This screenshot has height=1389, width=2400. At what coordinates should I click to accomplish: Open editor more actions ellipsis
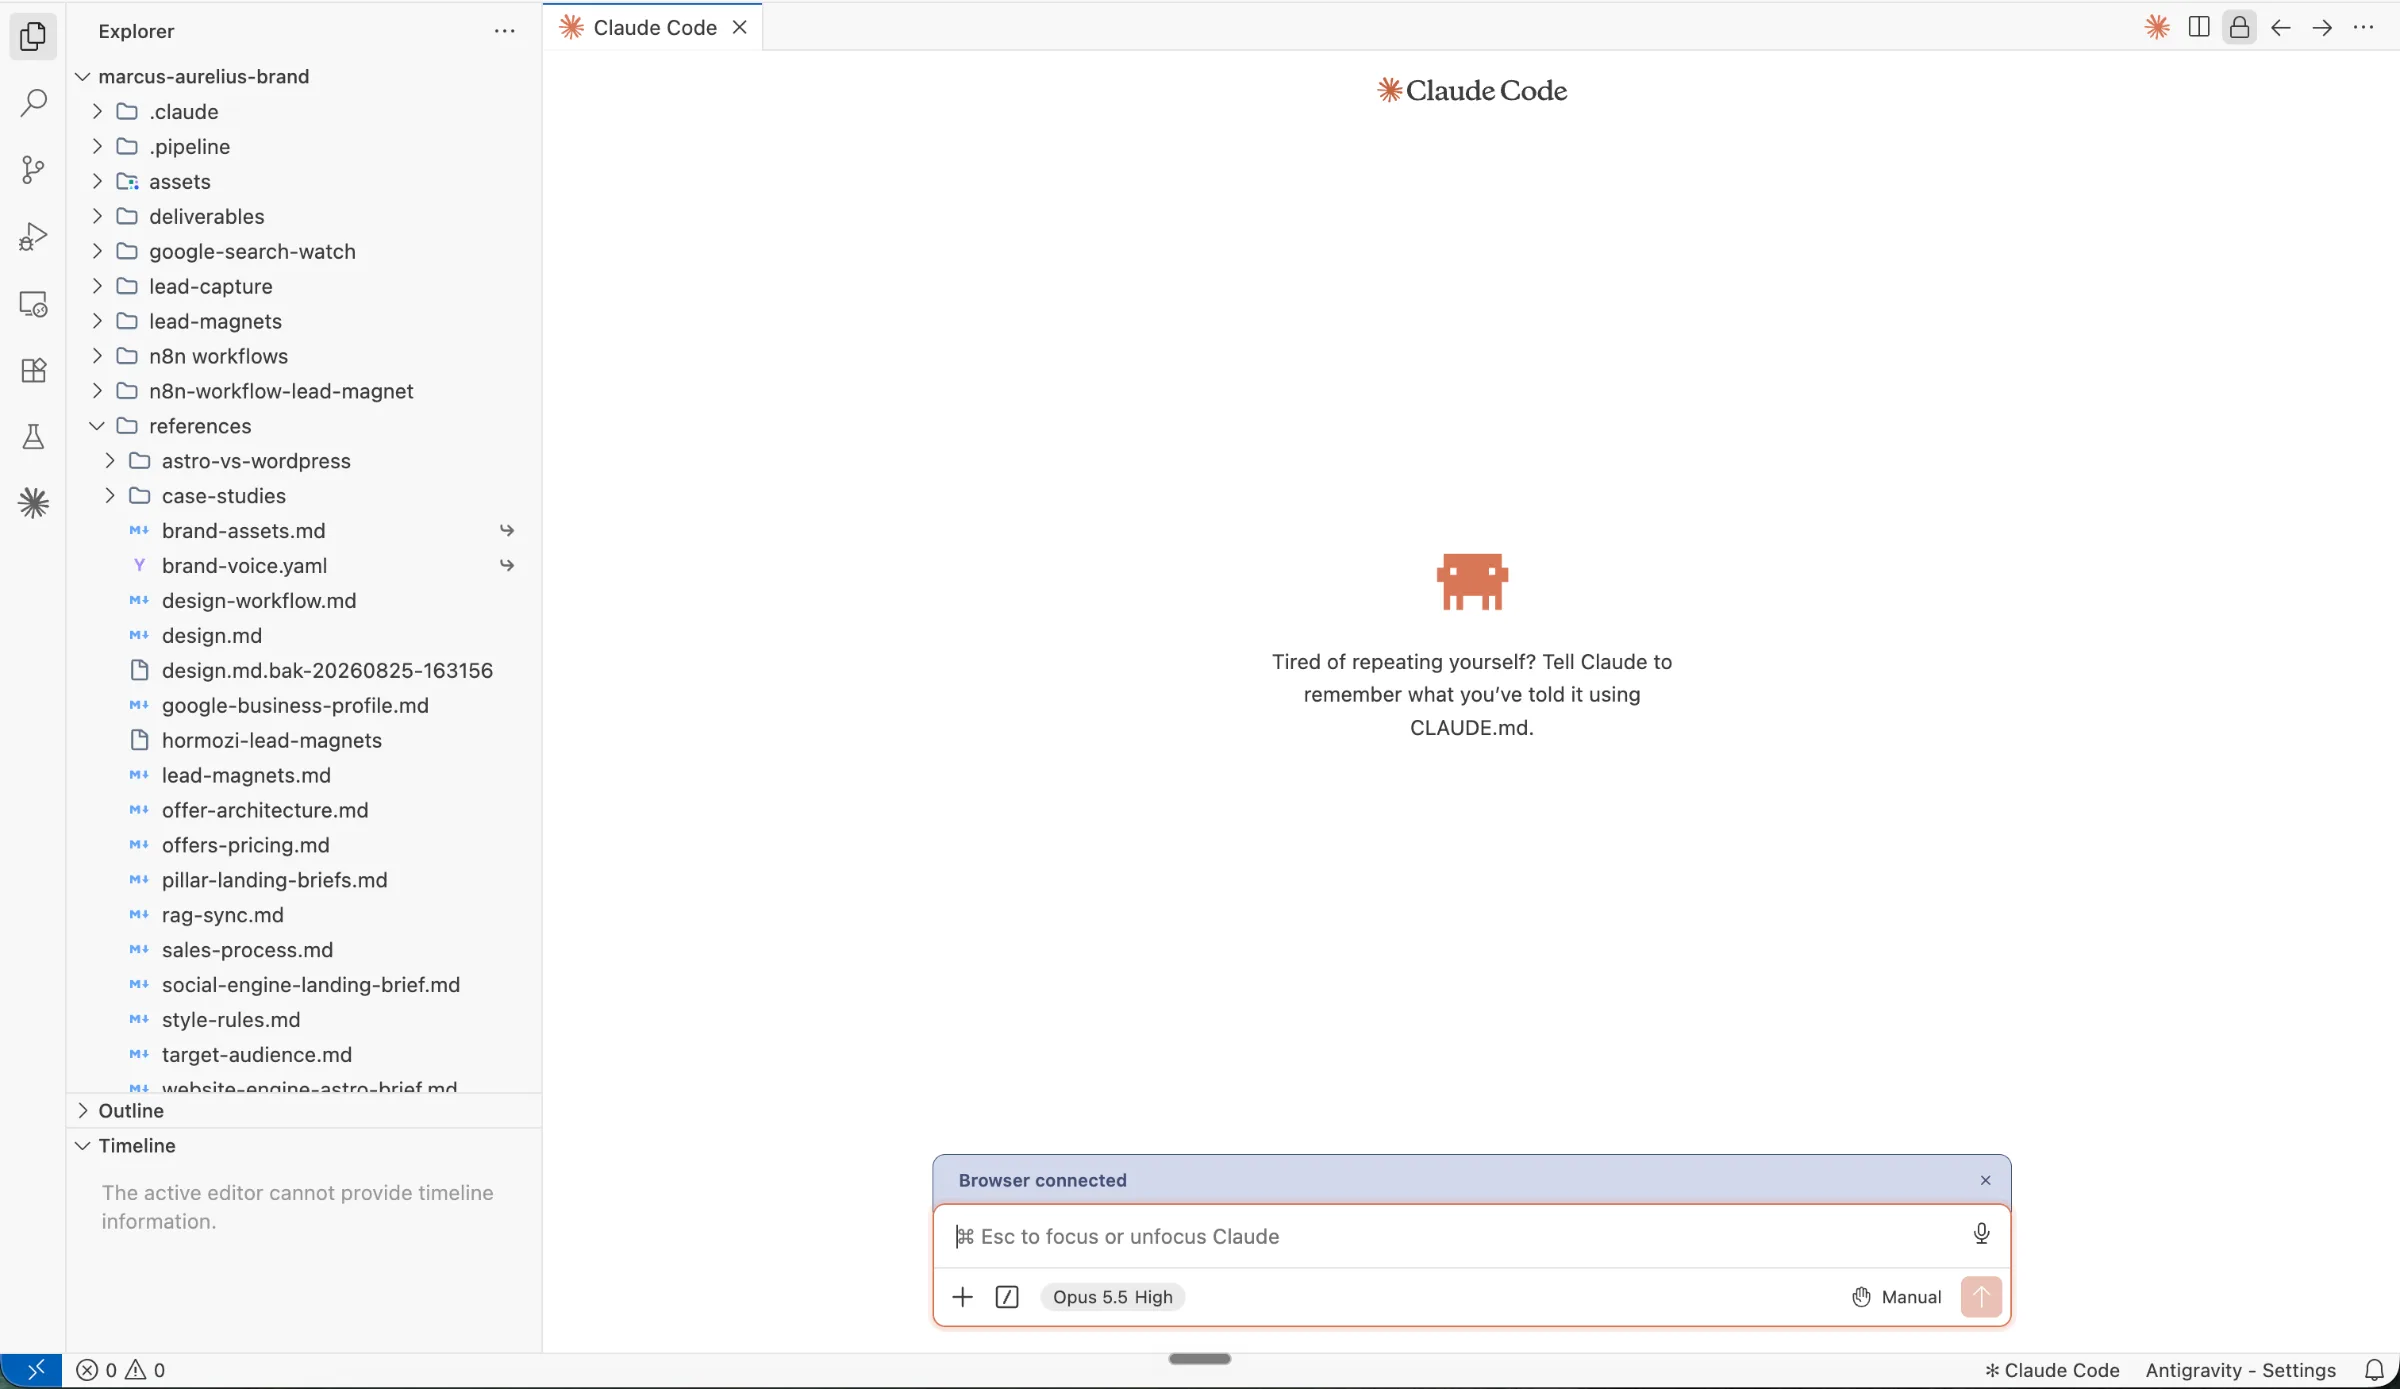click(2363, 27)
